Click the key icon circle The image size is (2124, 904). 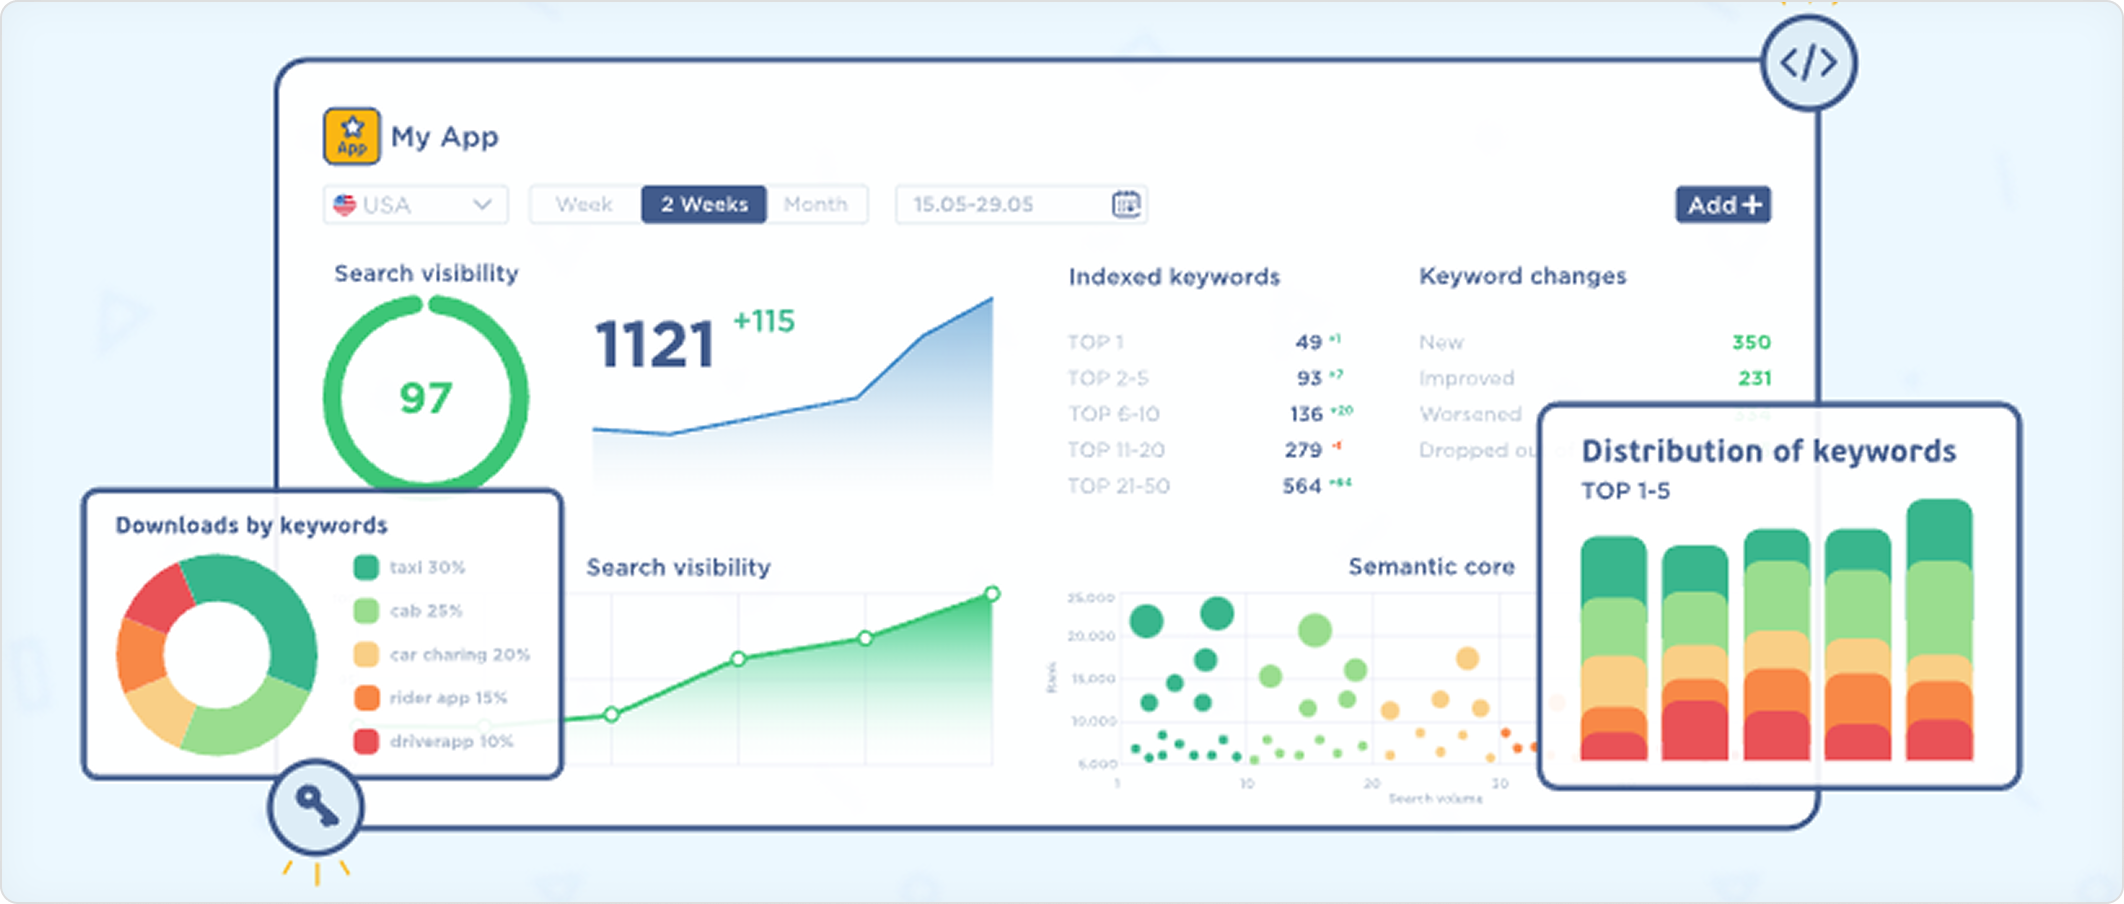point(315,806)
